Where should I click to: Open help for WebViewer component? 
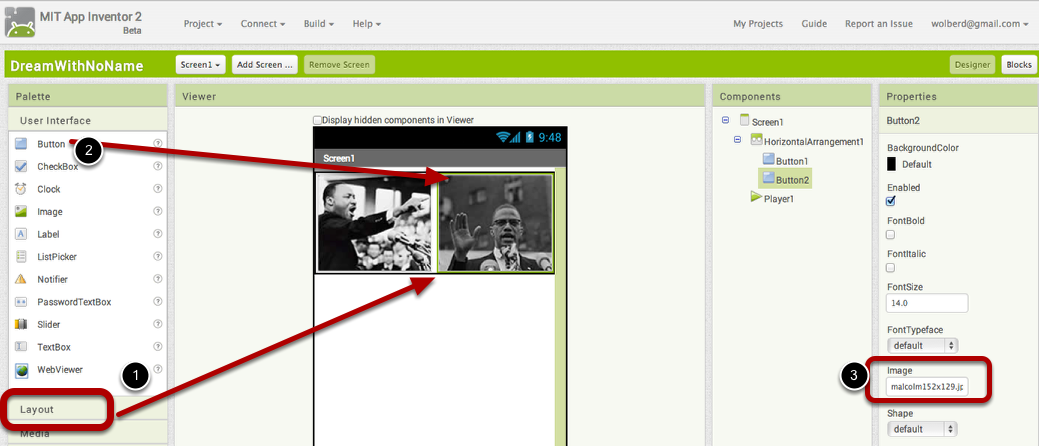tap(158, 368)
